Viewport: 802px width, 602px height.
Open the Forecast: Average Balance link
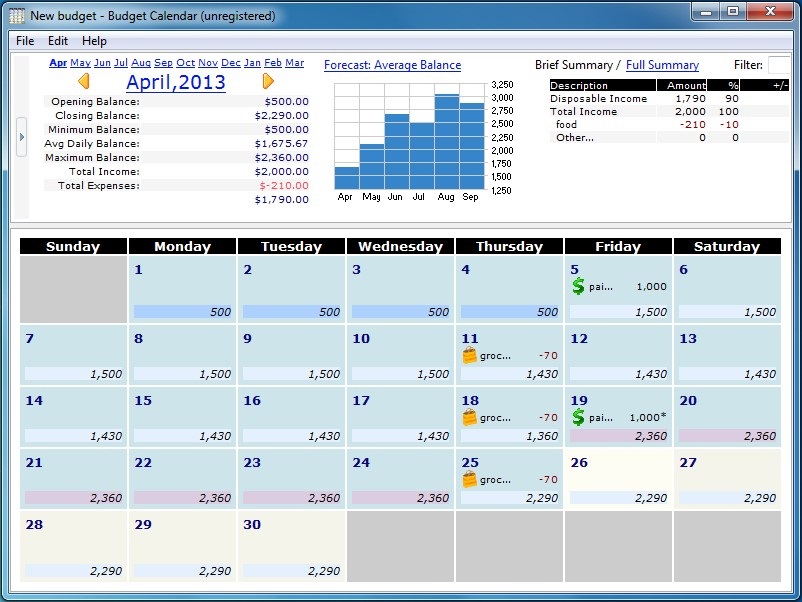[x=393, y=65]
